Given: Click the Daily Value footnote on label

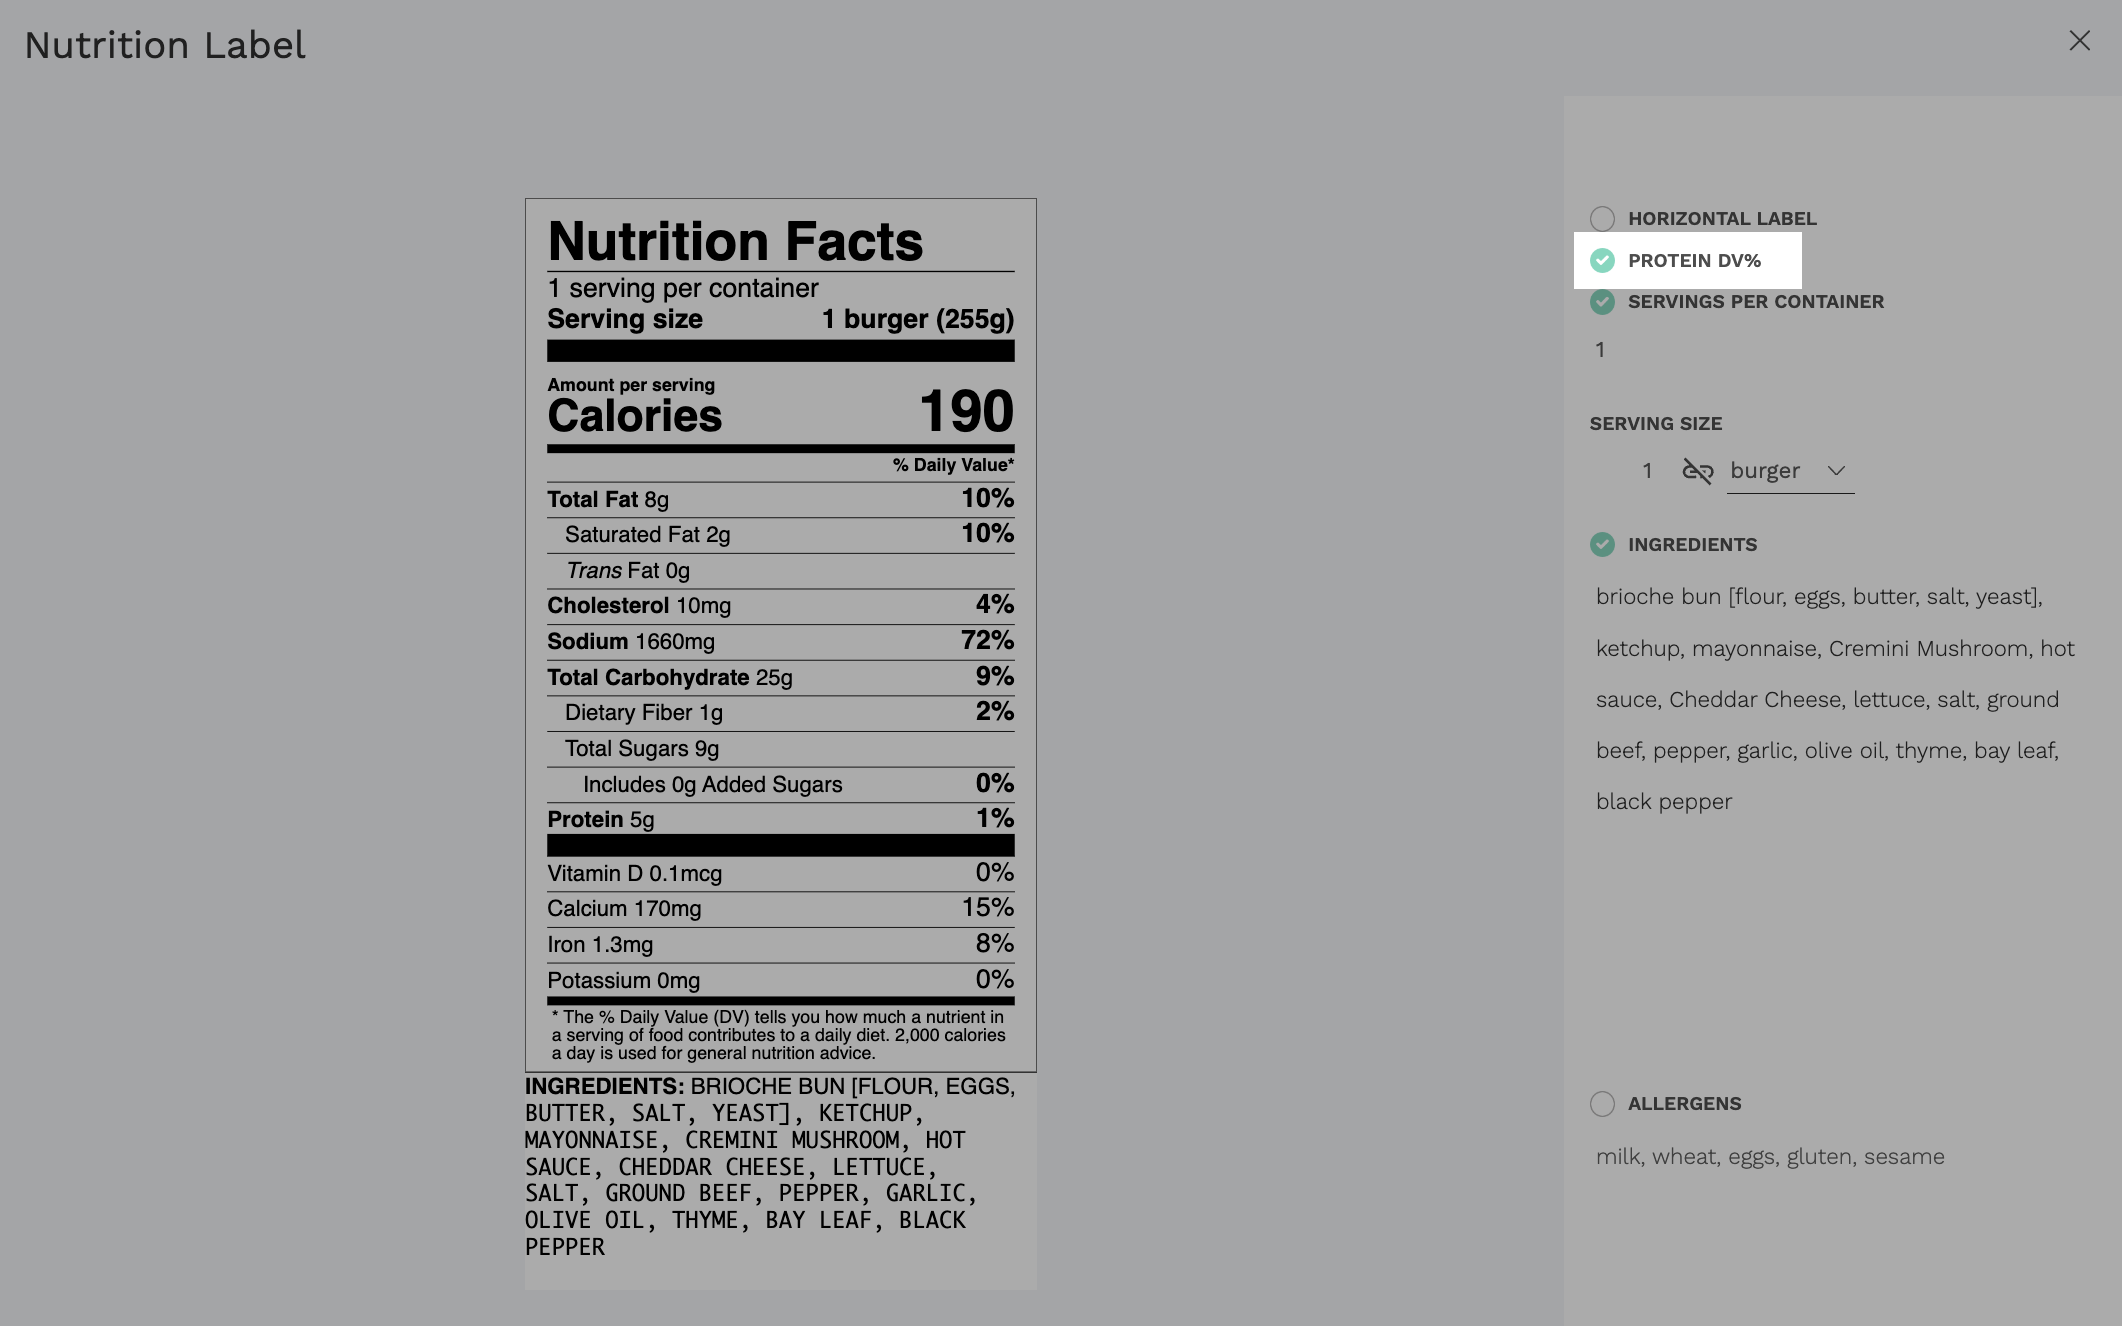Looking at the screenshot, I should click(780, 1035).
